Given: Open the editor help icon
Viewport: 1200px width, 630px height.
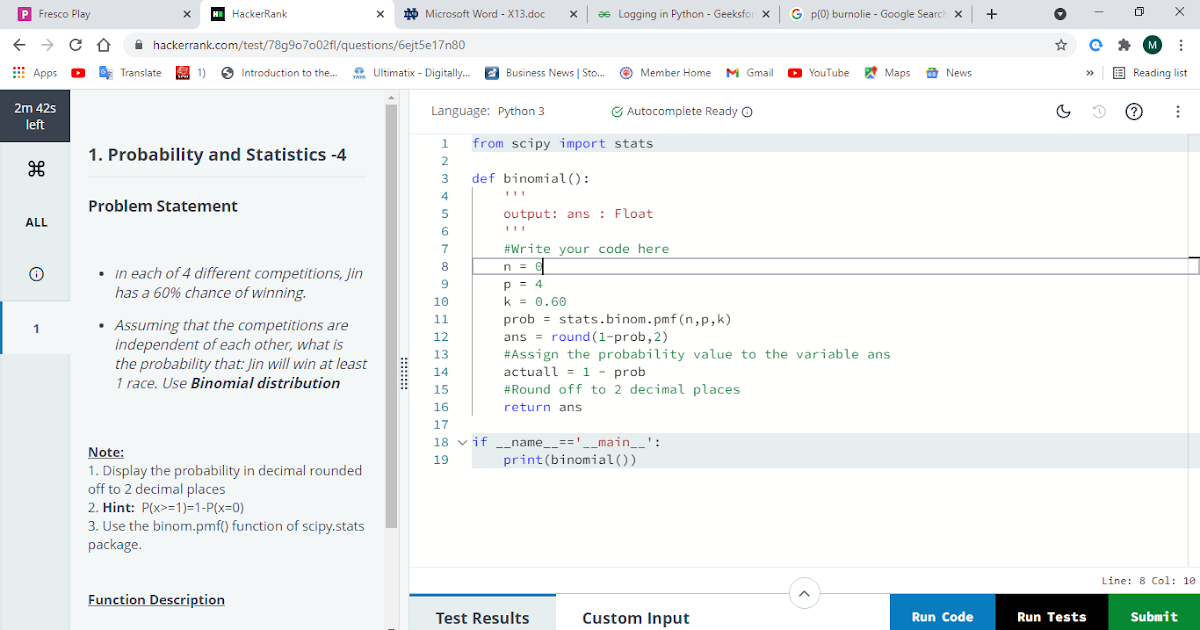Looking at the screenshot, I should pos(1134,111).
